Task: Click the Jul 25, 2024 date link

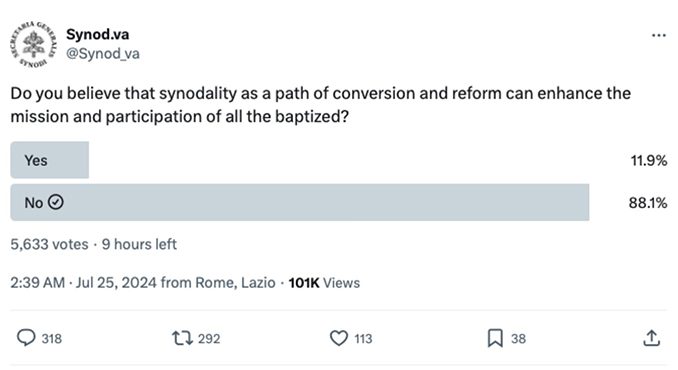Action: 116,283
